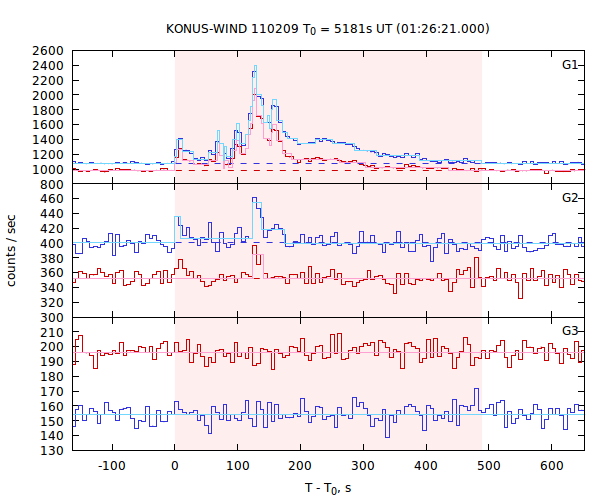The width and height of the screenshot is (600, 500).
Task: Click the x-axis tick label -100
Action: point(112,466)
